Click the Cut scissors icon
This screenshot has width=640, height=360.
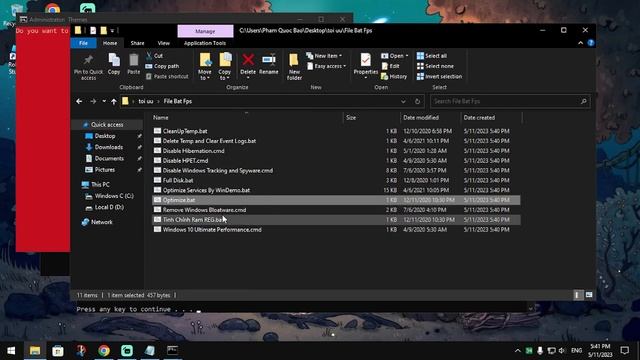149,56
